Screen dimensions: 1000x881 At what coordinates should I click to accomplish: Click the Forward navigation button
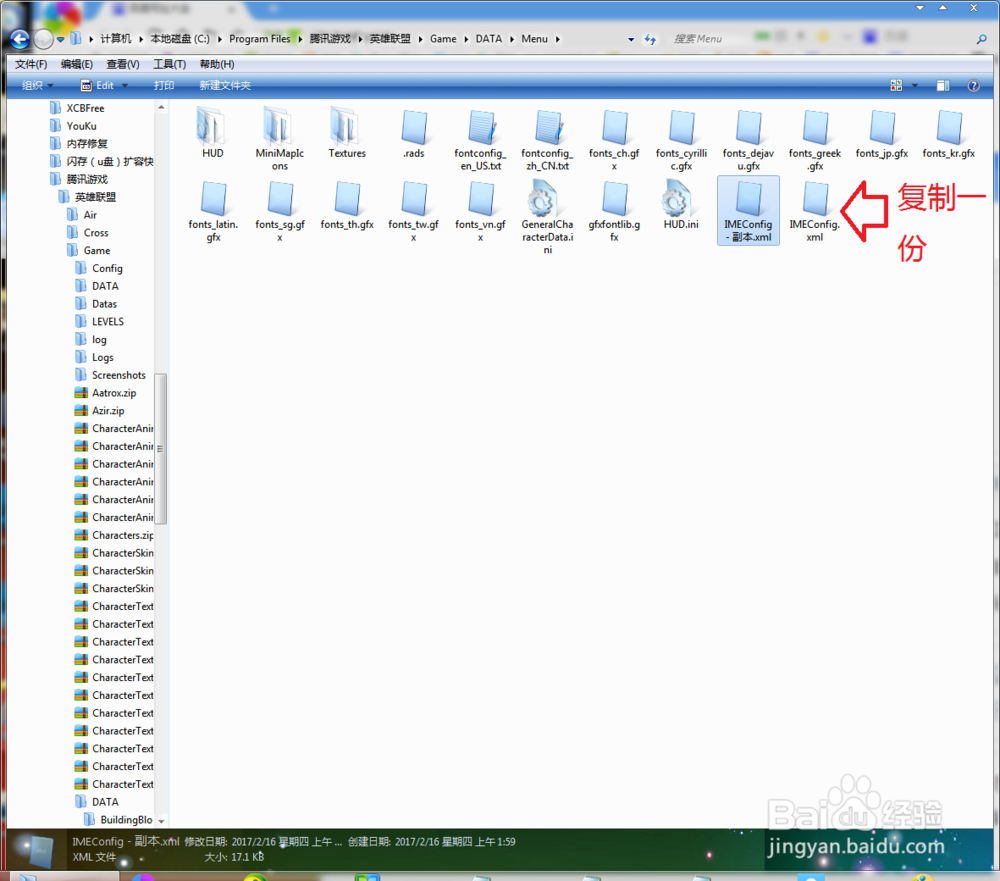(x=43, y=40)
